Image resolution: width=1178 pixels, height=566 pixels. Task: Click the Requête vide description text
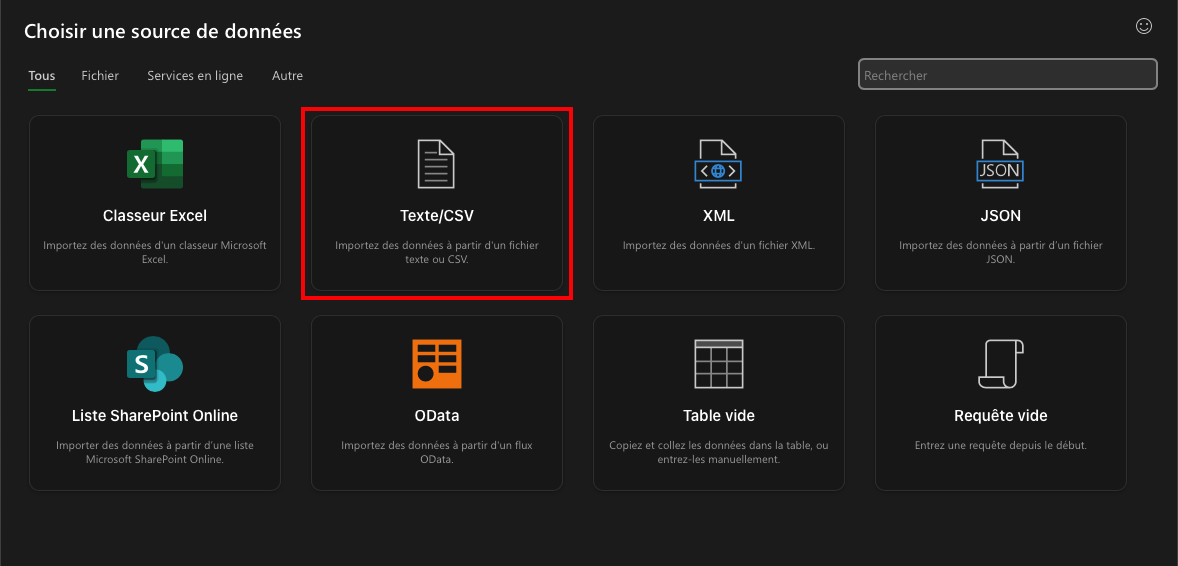pos(1000,446)
